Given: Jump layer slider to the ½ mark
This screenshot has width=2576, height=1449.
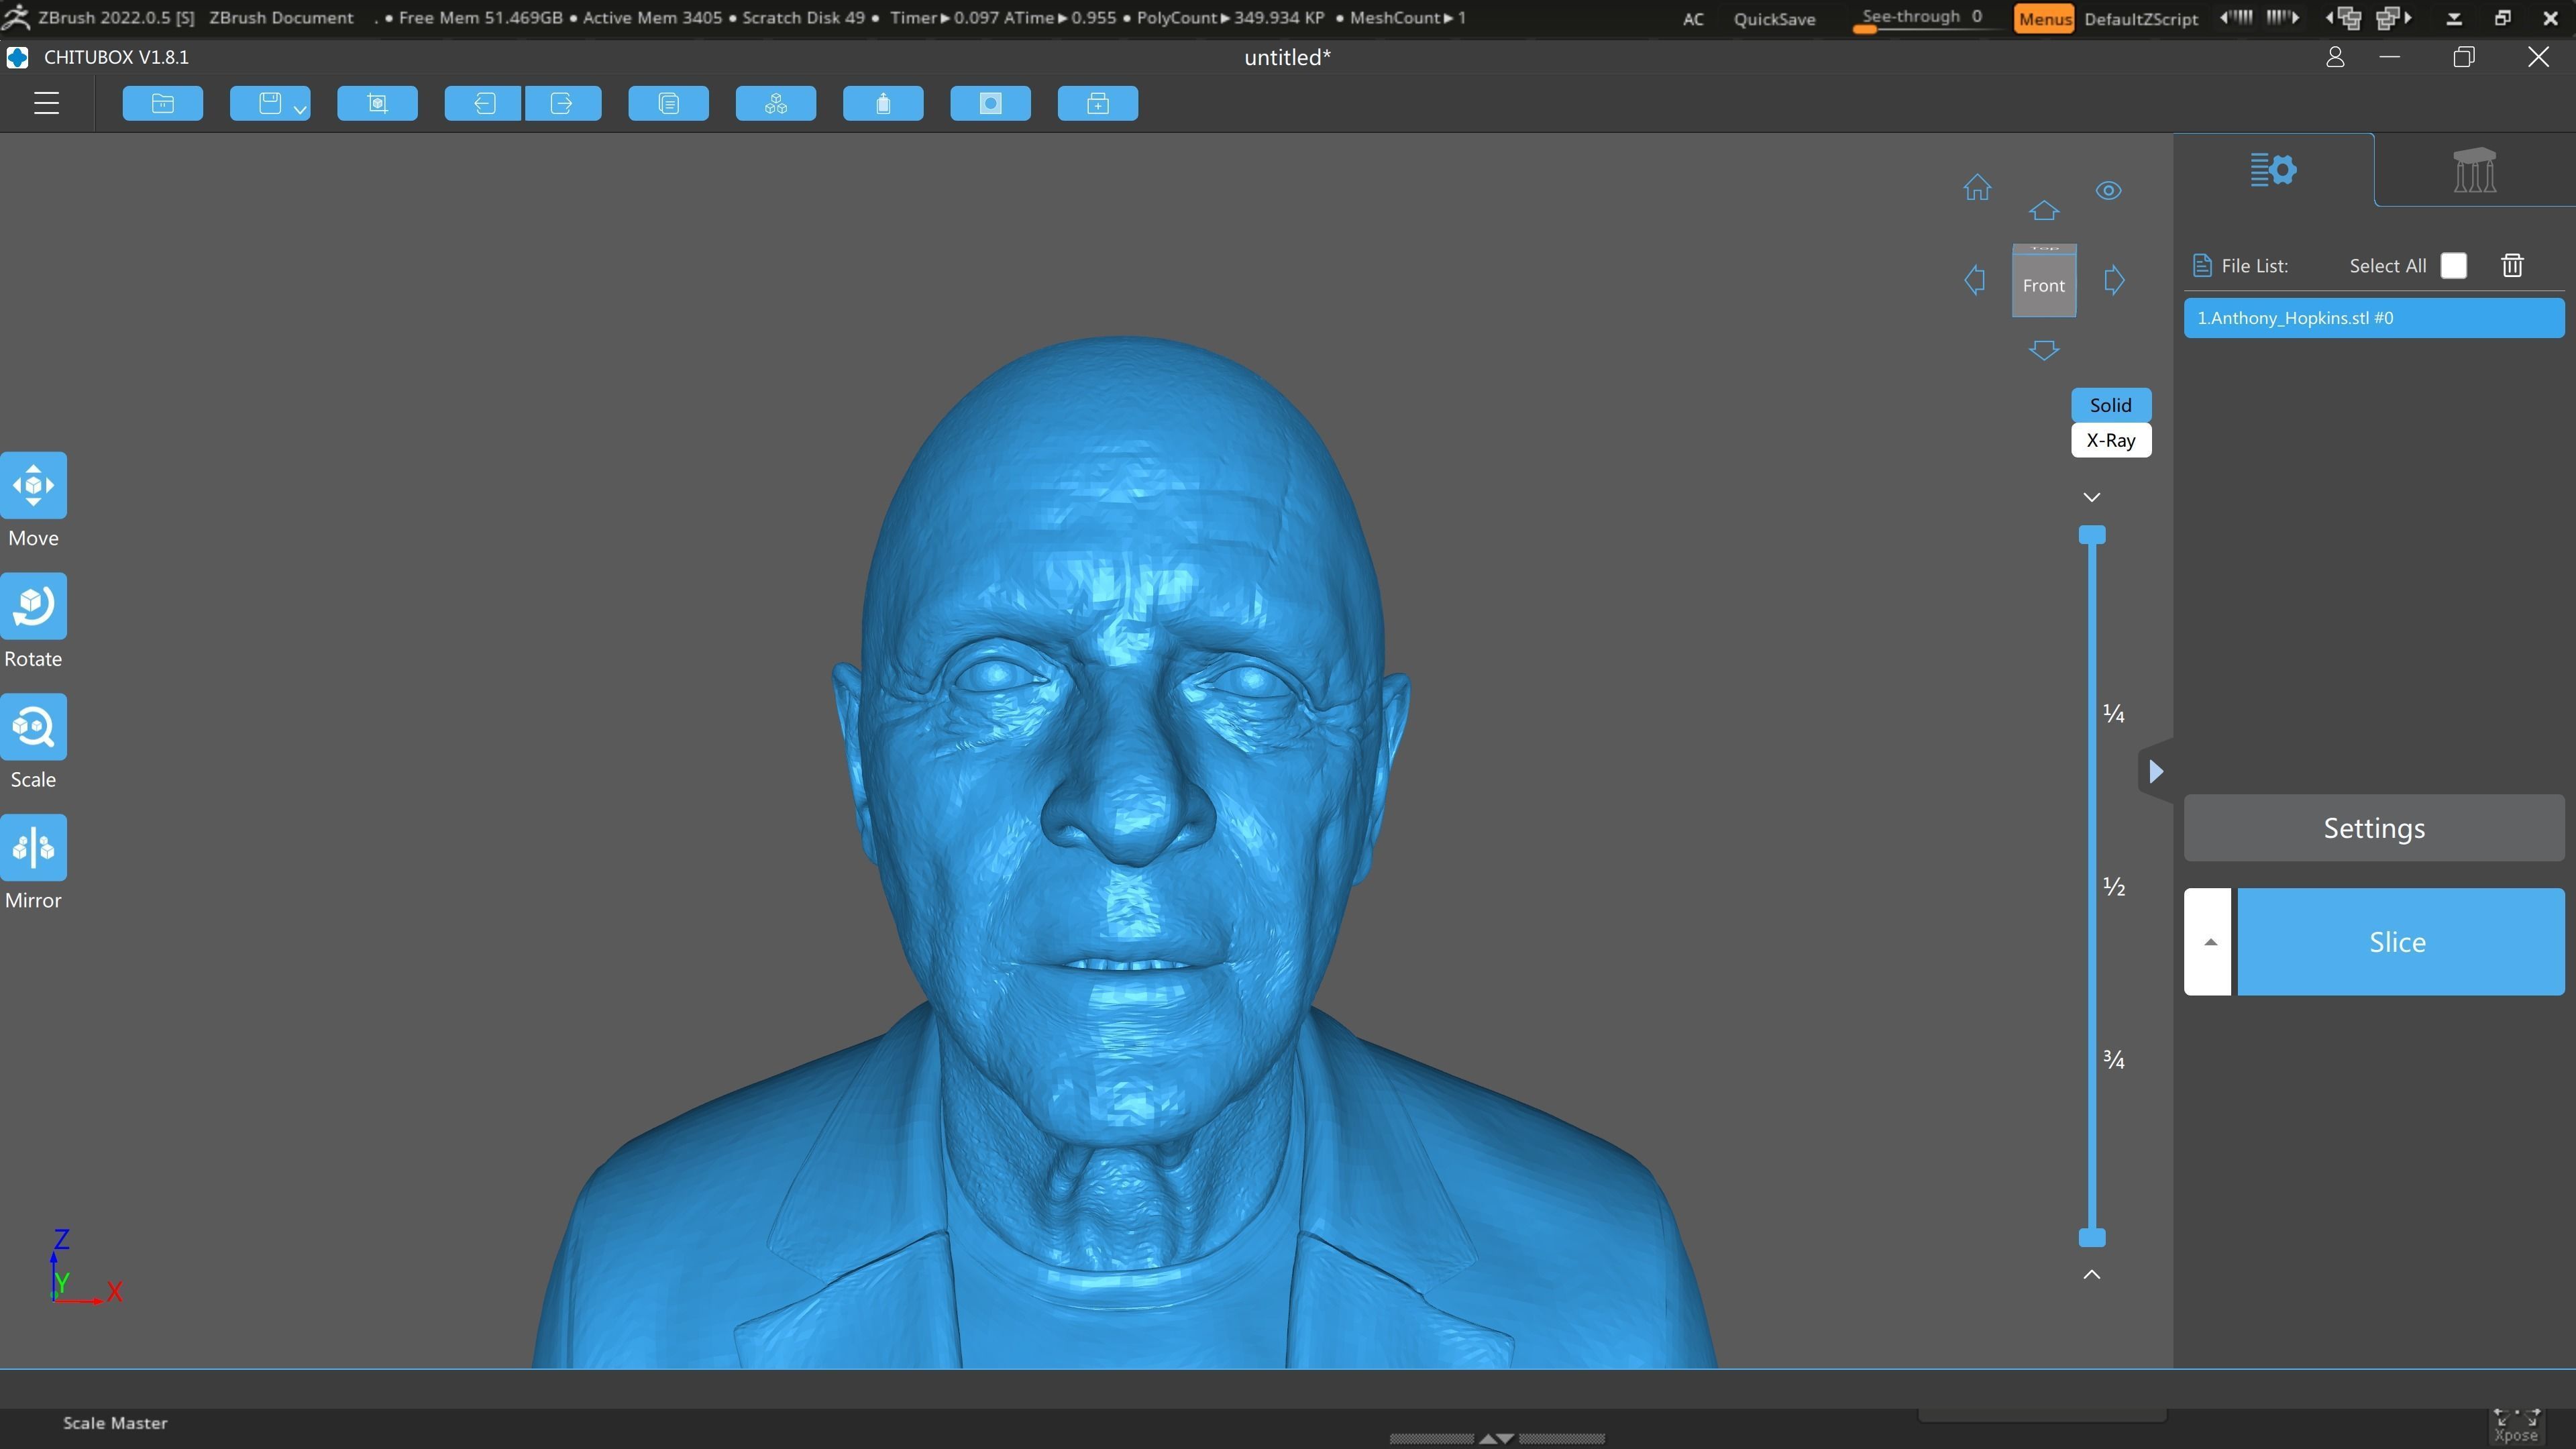Looking at the screenshot, I should coord(2113,886).
